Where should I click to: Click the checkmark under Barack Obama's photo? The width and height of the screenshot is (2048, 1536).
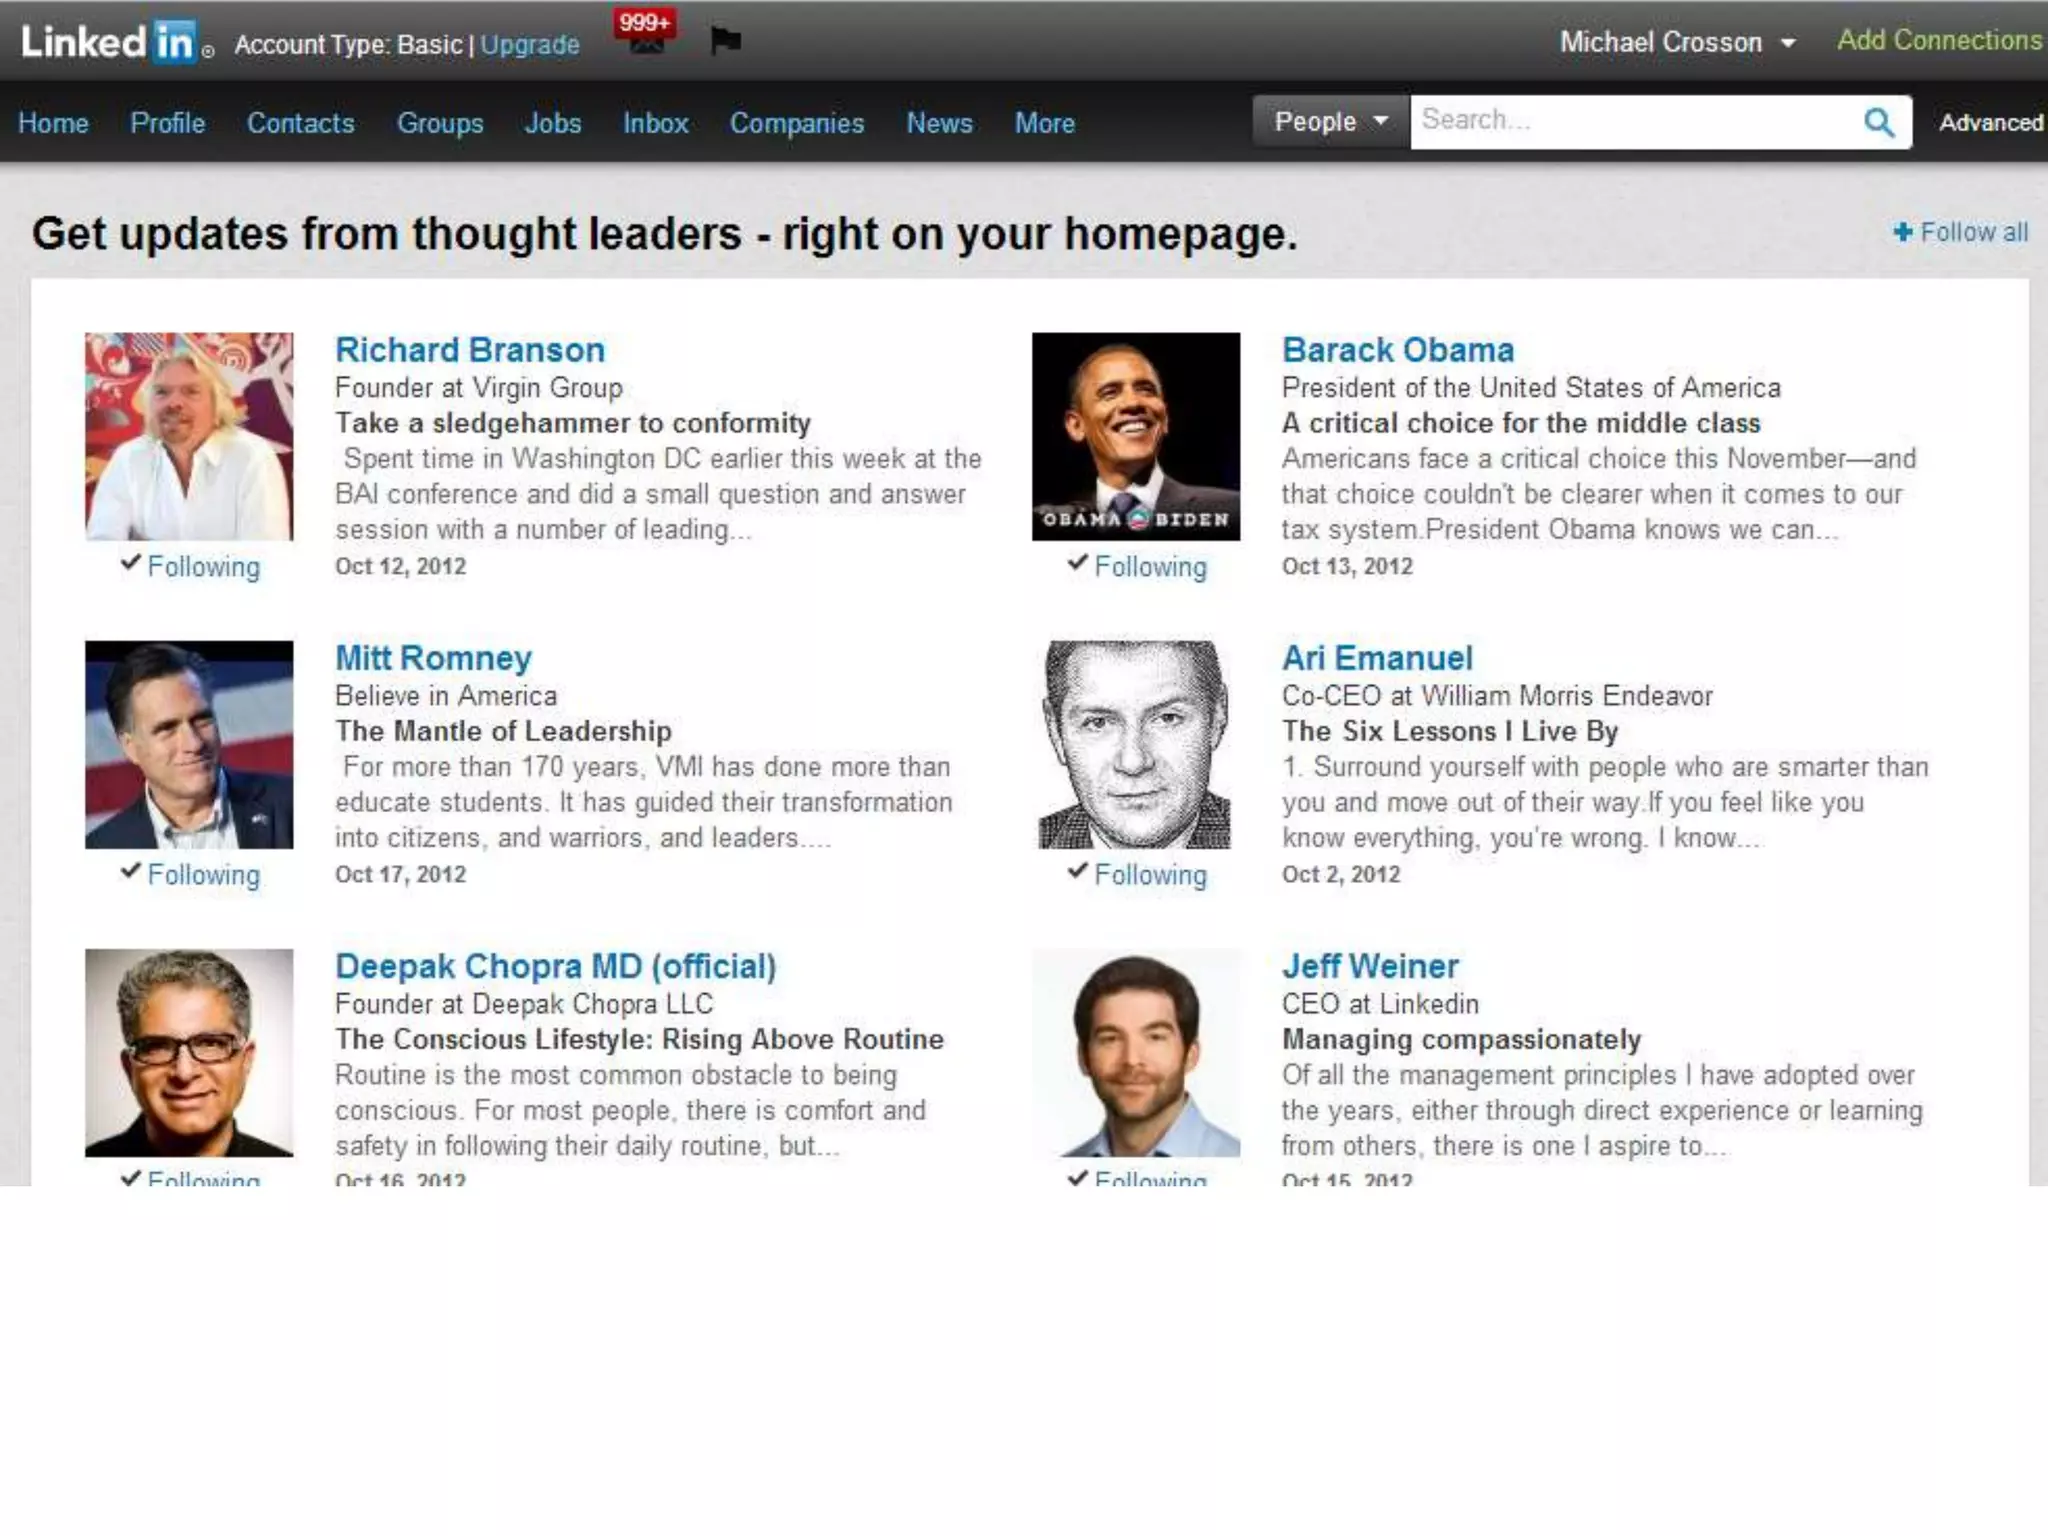(x=1077, y=563)
